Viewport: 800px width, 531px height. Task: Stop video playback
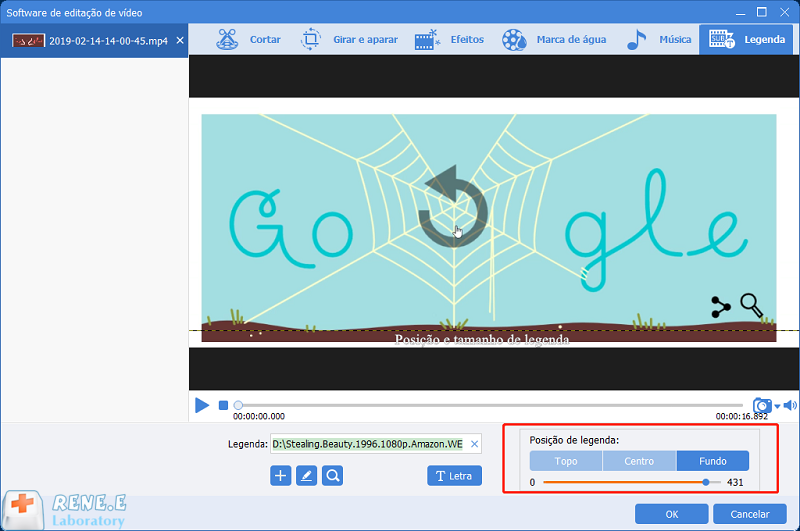pos(223,406)
